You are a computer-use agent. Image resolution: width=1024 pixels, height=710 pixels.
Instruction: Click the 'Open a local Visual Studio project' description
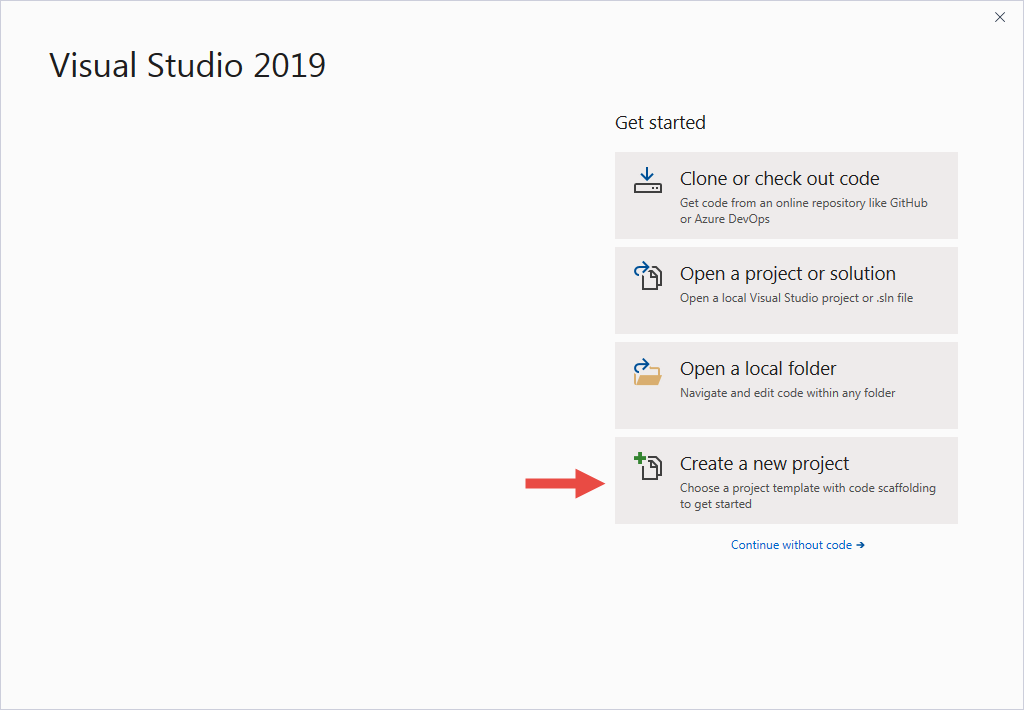coord(796,298)
